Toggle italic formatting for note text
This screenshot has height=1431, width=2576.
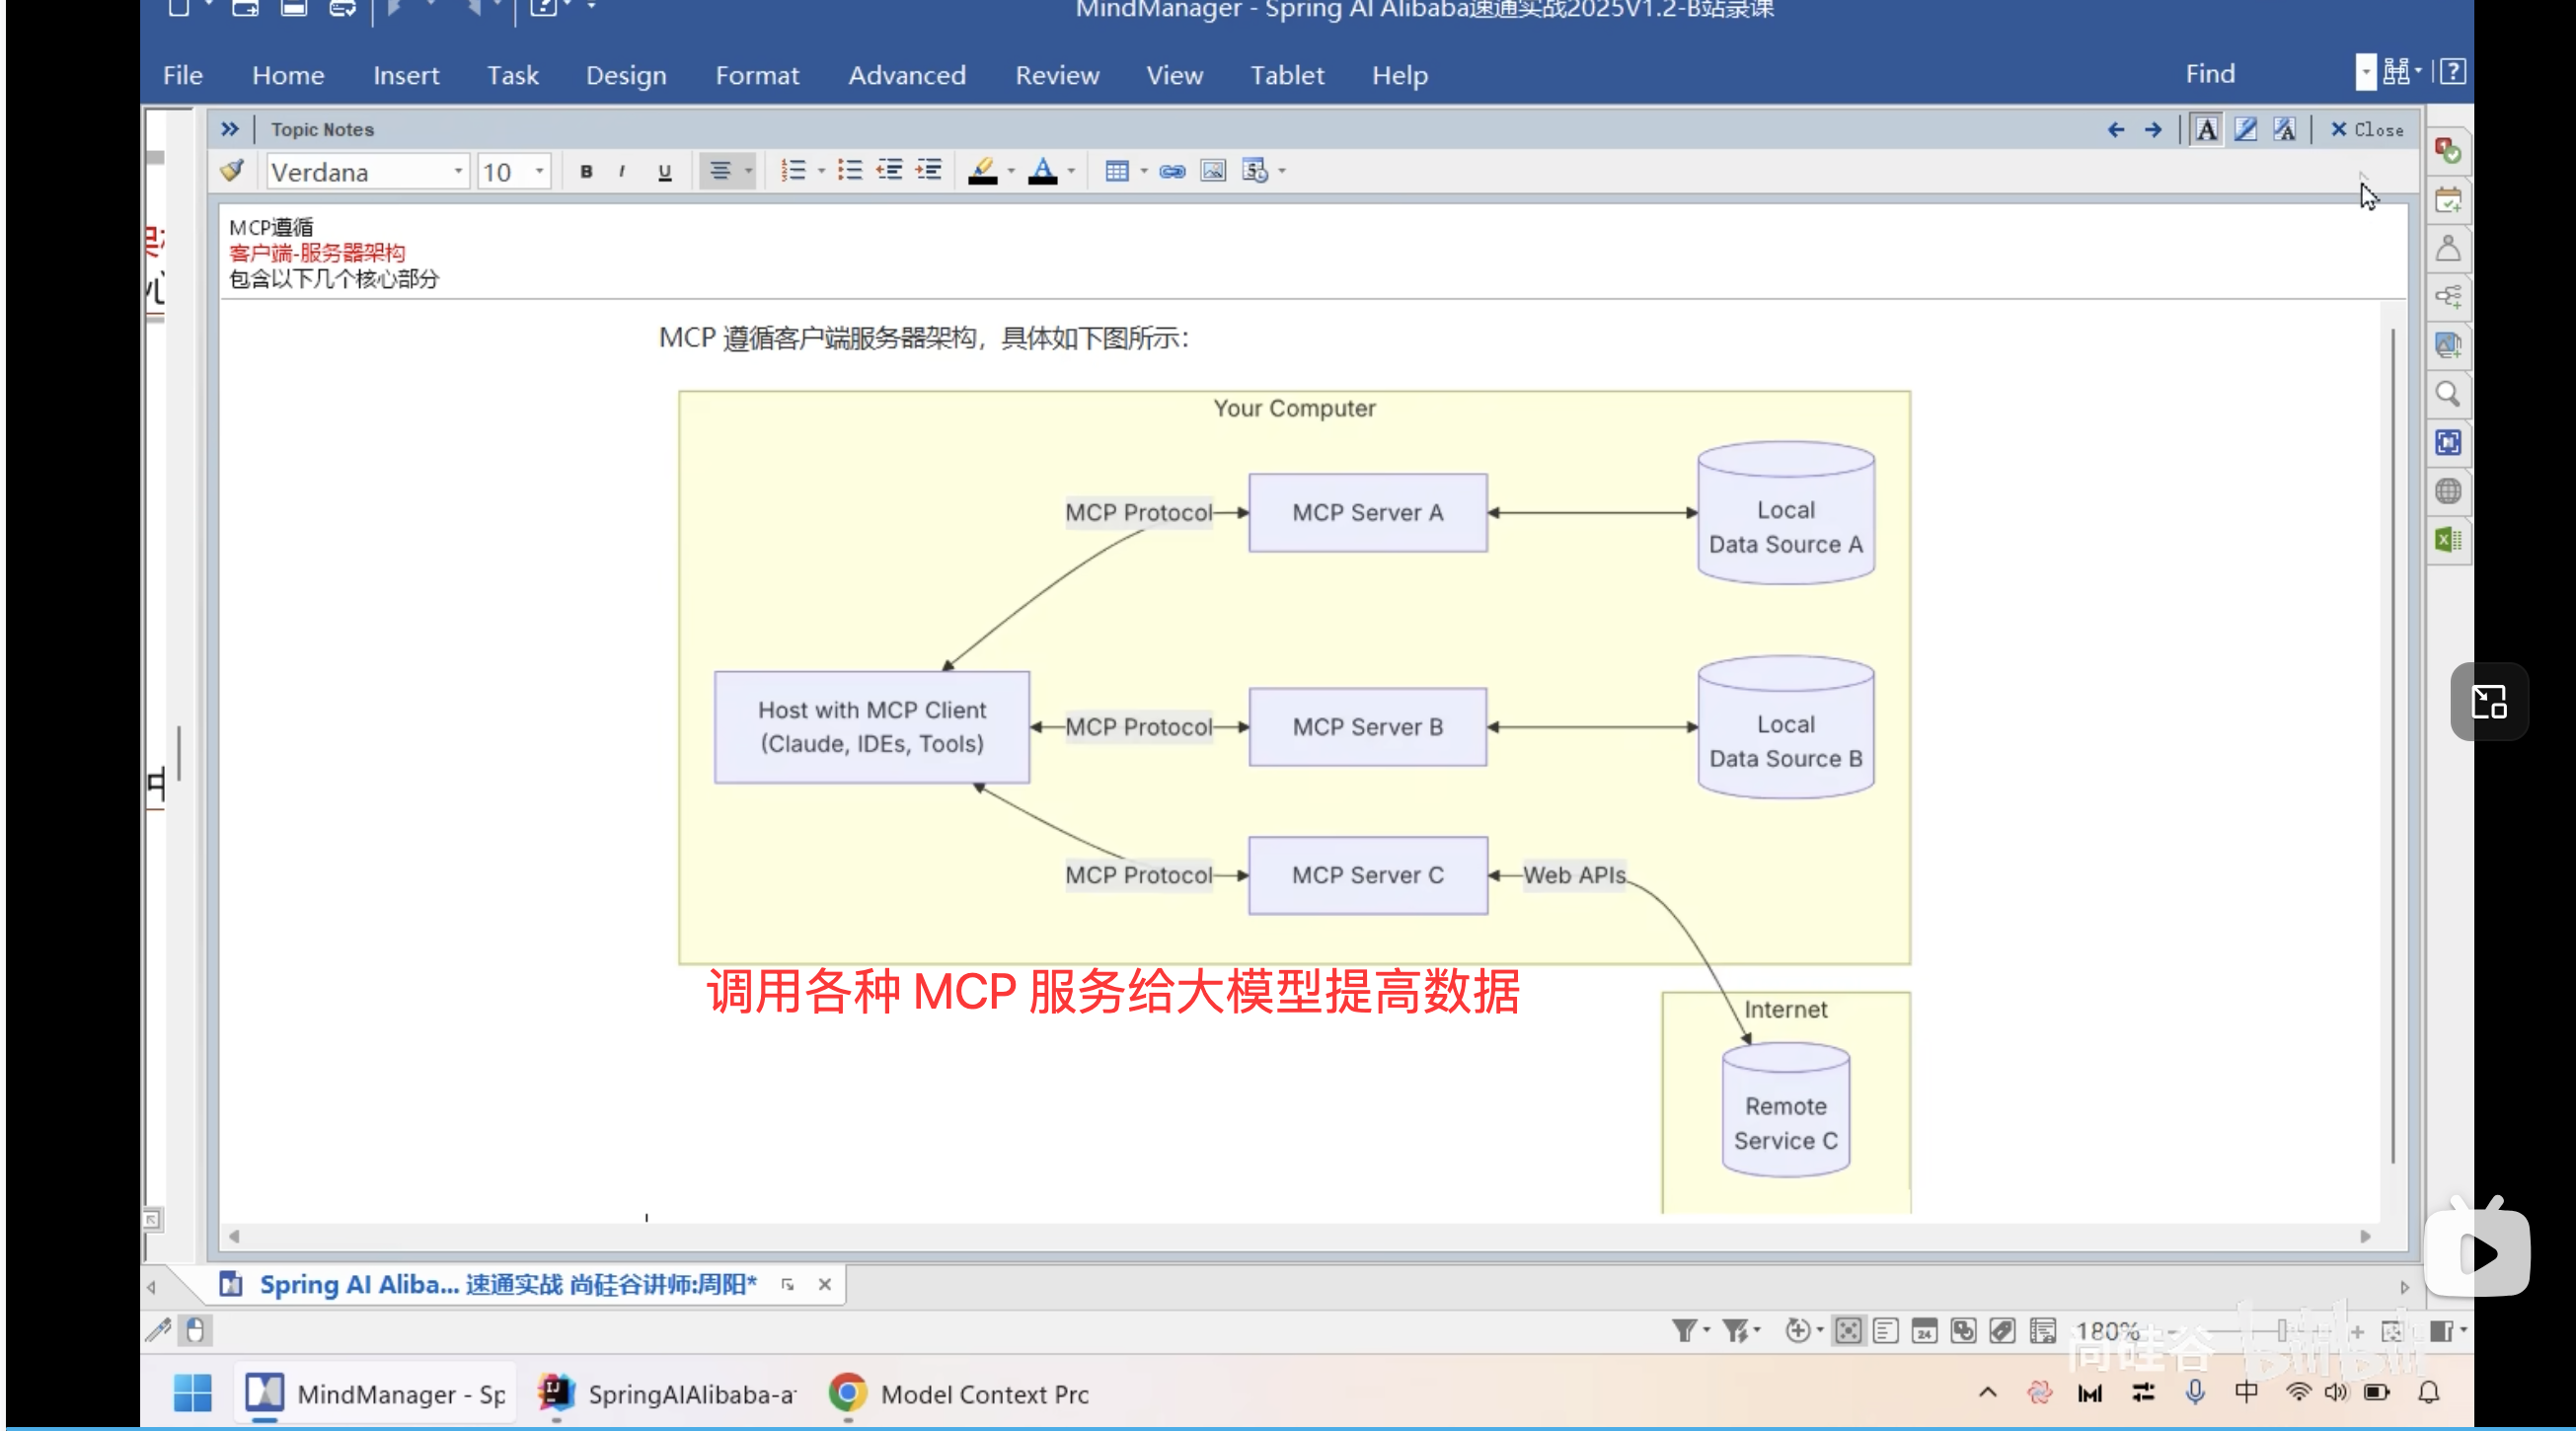pyautogui.click(x=622, y=170)
